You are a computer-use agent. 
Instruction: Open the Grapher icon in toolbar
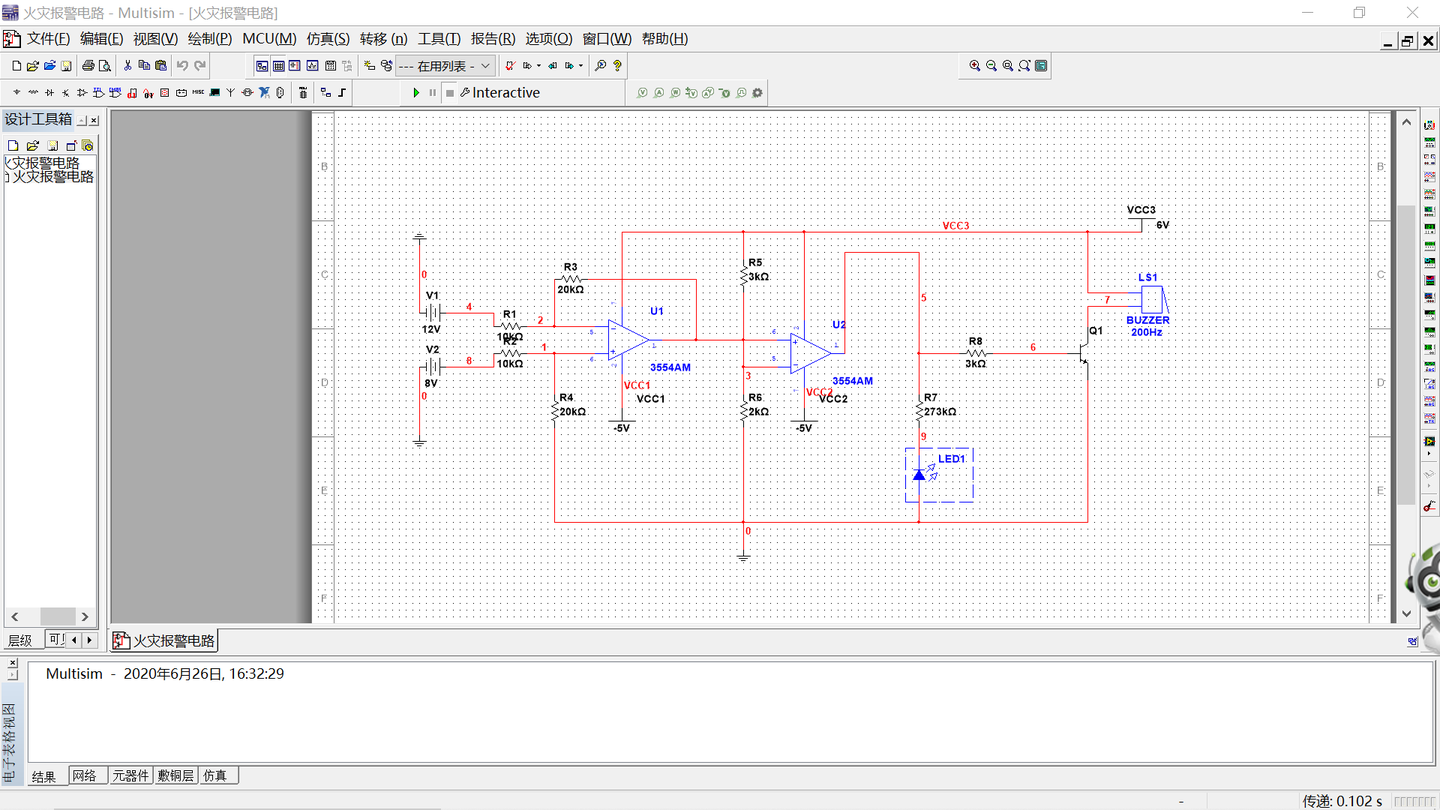(x=312, y=66)
